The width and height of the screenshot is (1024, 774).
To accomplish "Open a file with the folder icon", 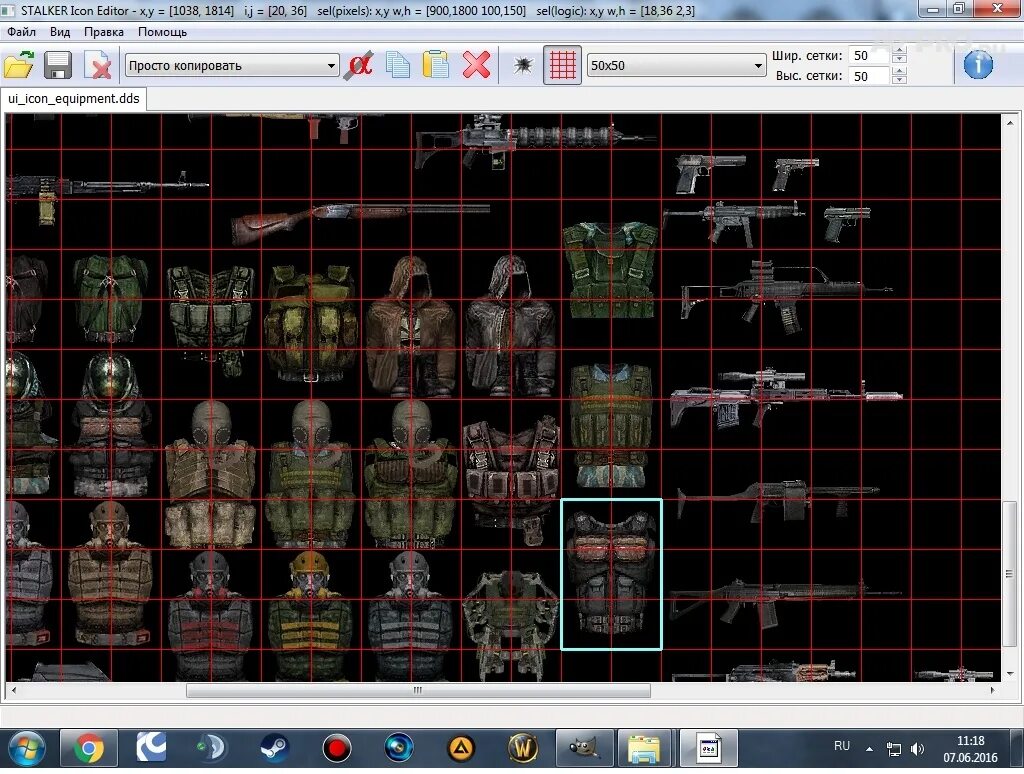I will point(19,65).
